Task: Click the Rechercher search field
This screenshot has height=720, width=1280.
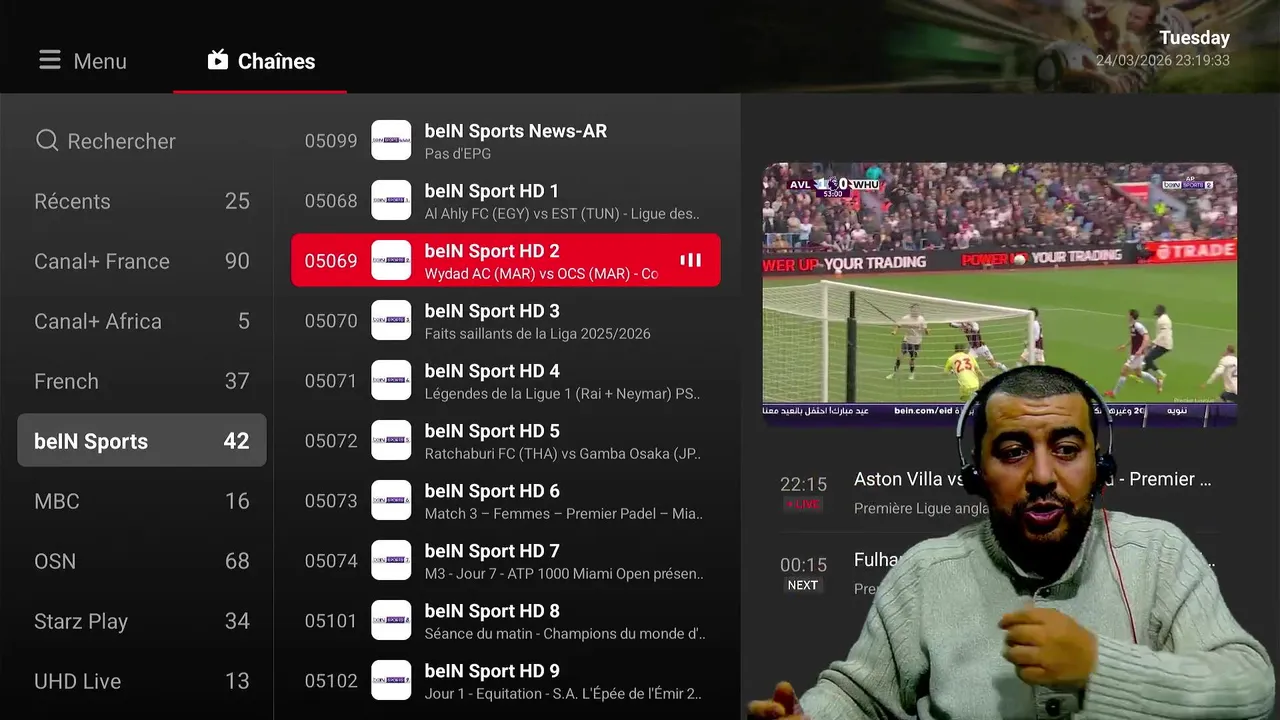Action: tap(142, 141)
